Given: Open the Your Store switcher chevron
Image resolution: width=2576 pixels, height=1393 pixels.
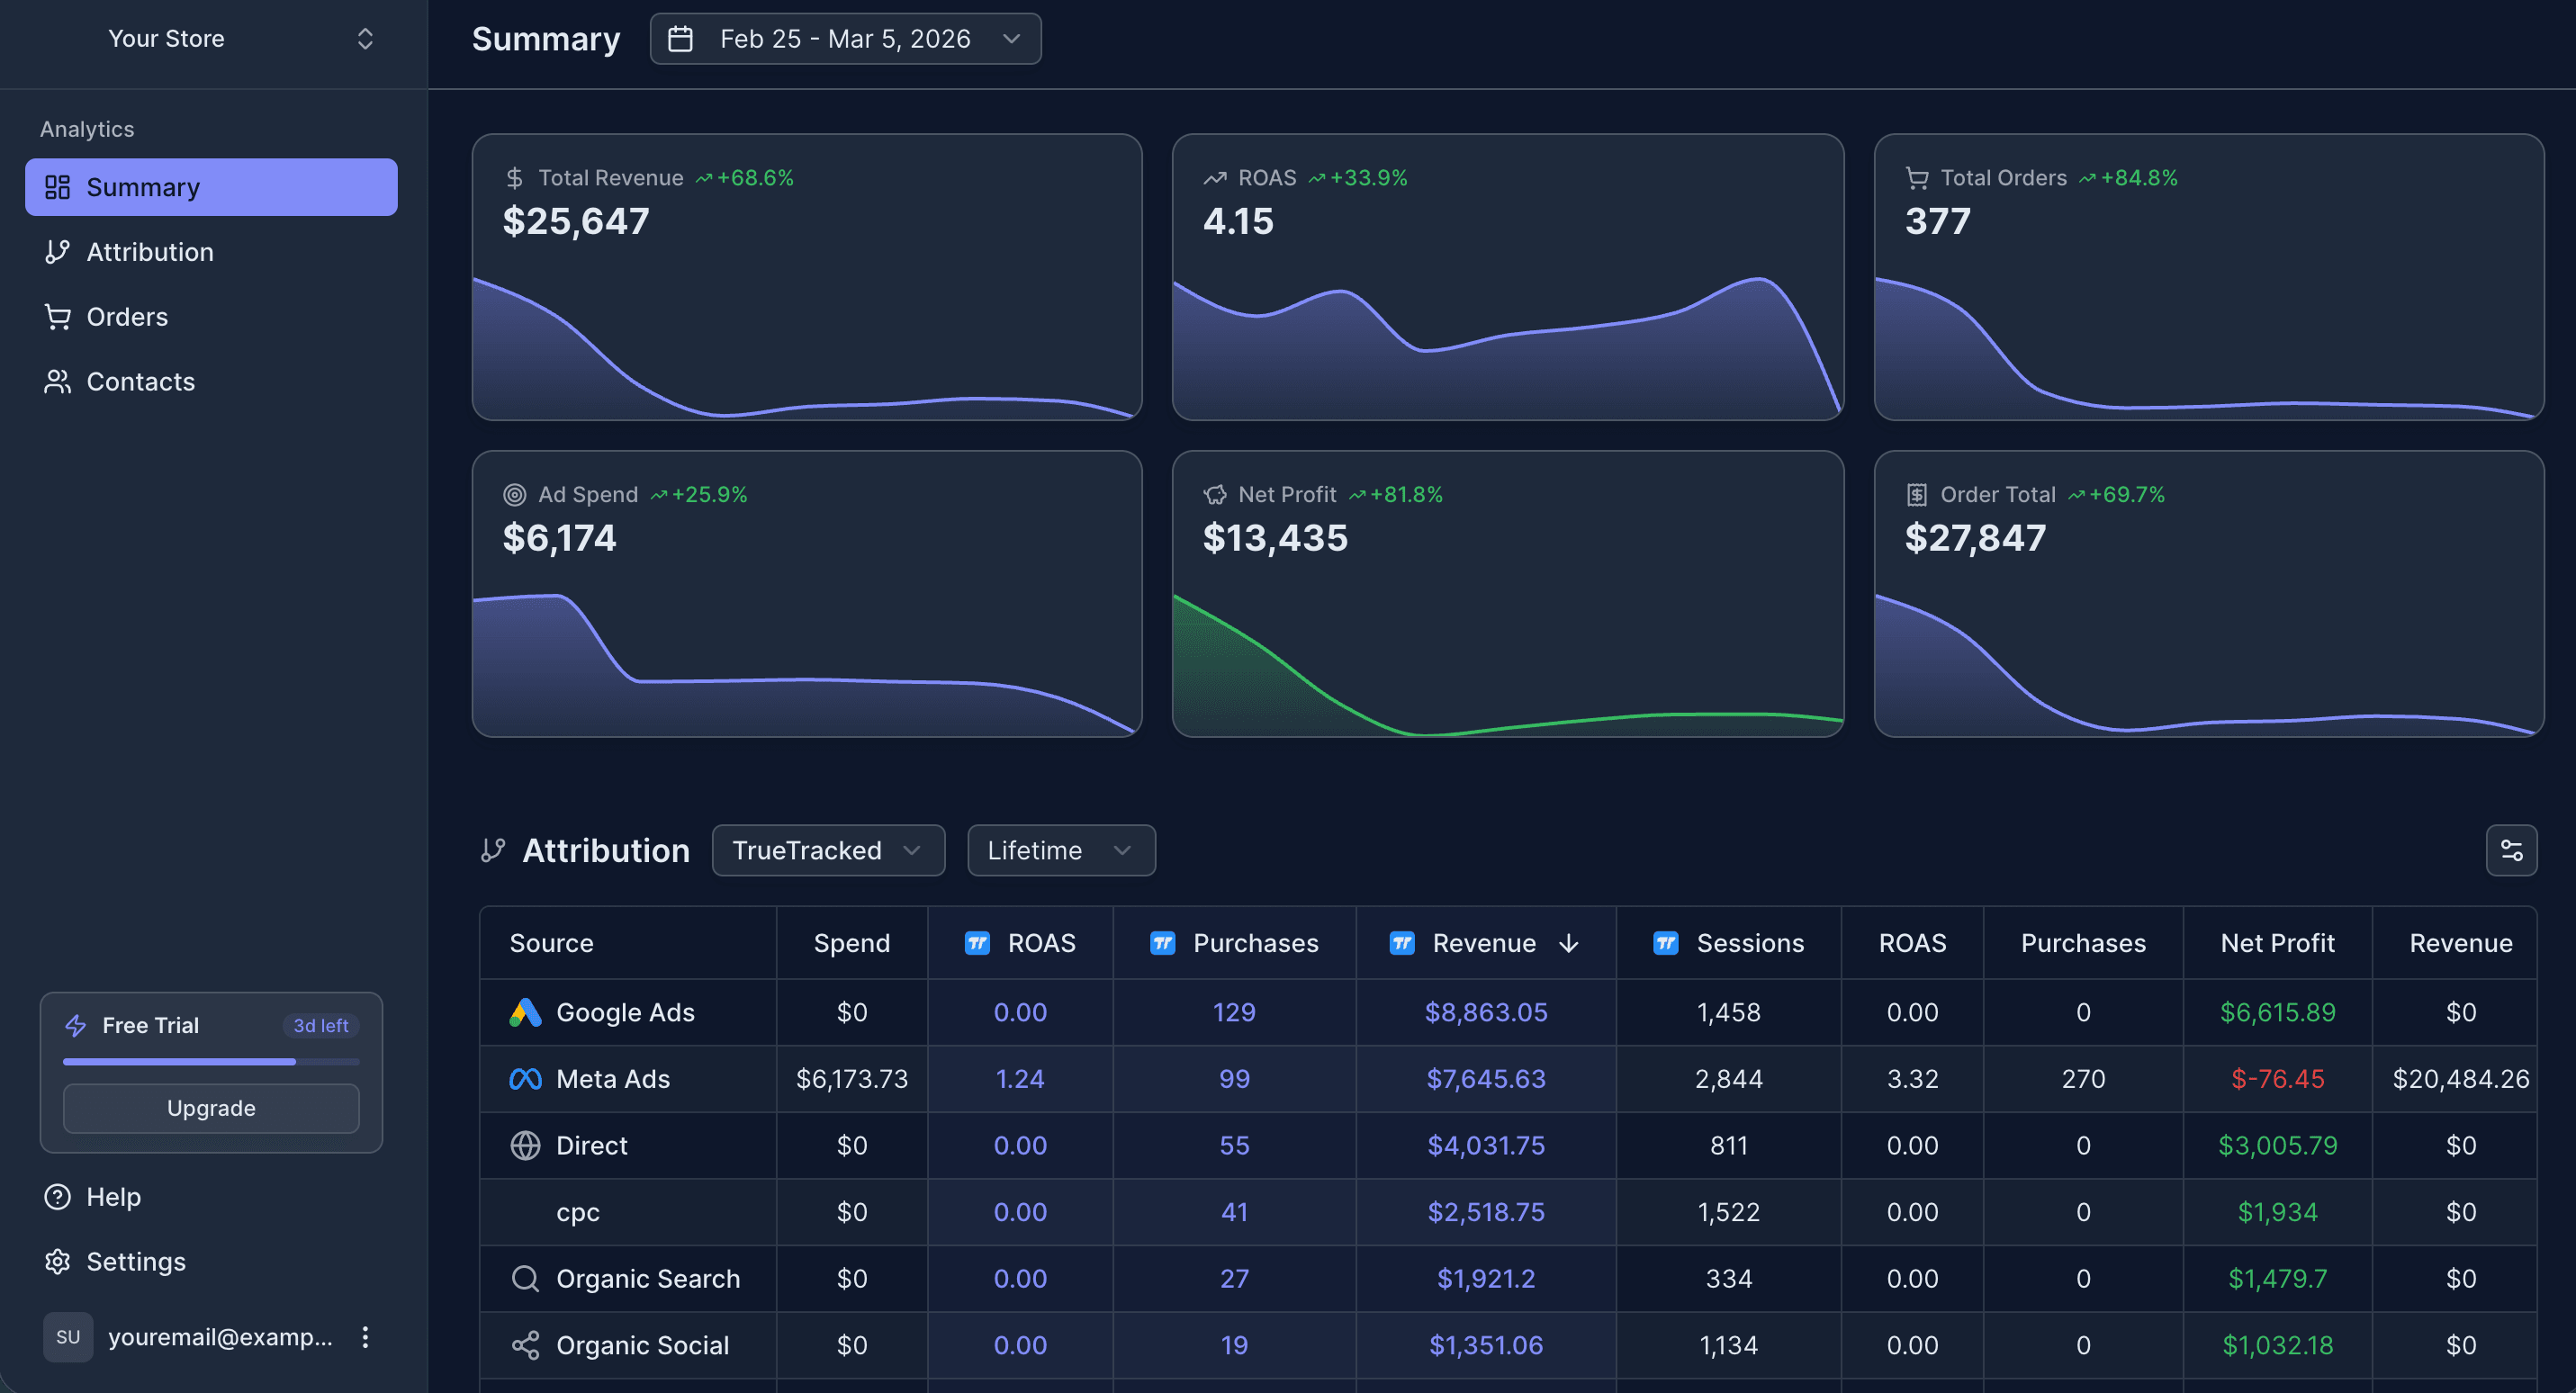Looking at the screenshot, I should [365, 38].
